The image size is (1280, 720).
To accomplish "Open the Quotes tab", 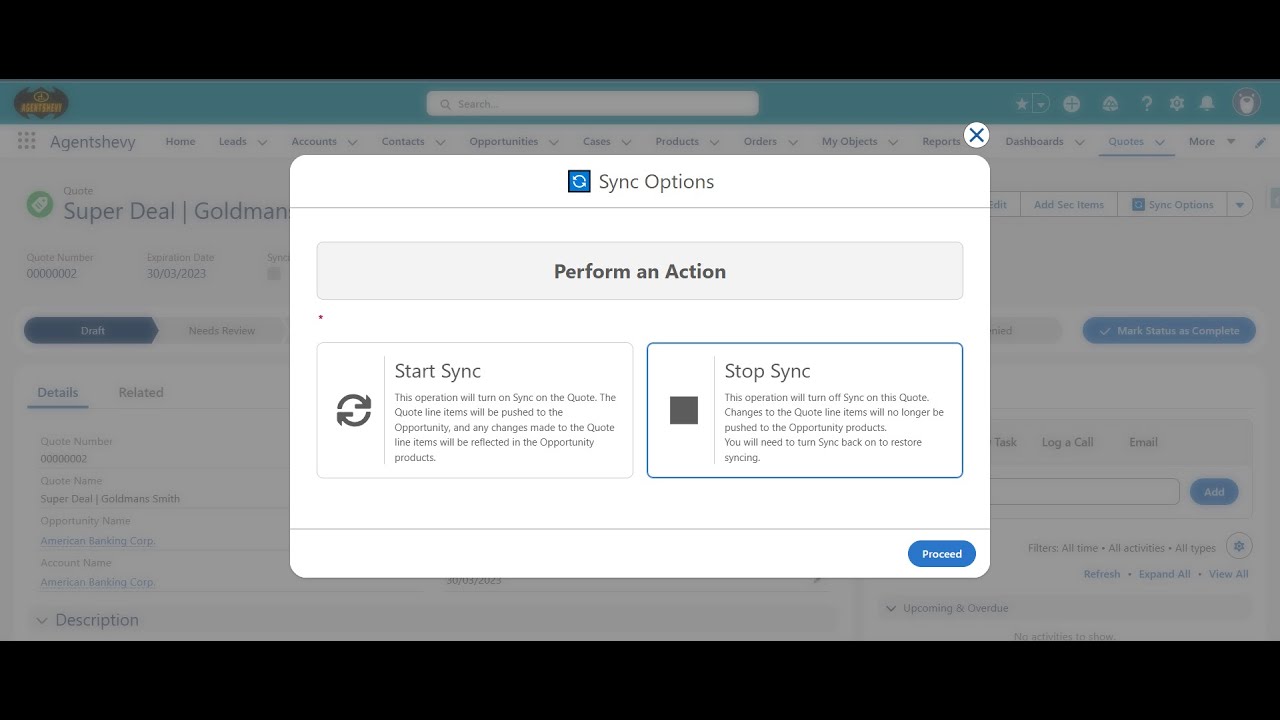I will coord(1126,141).
